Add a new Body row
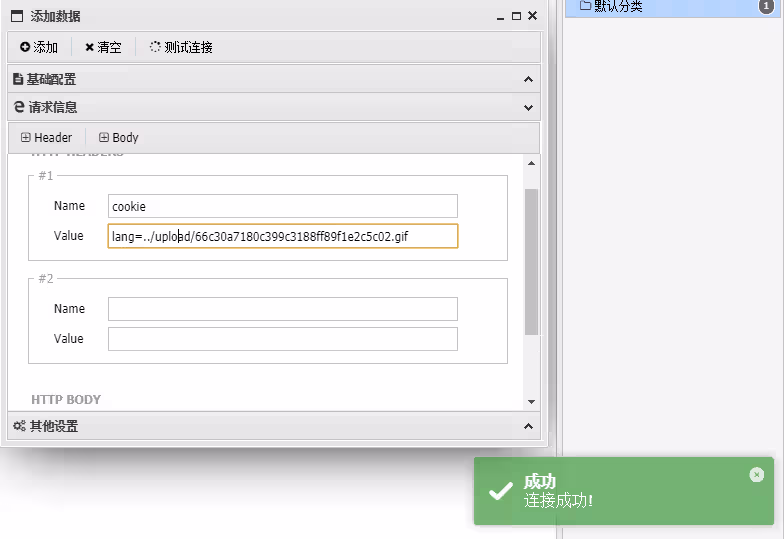Image resolution: width=784 pixels, height=539 pixels. (119, 138)
